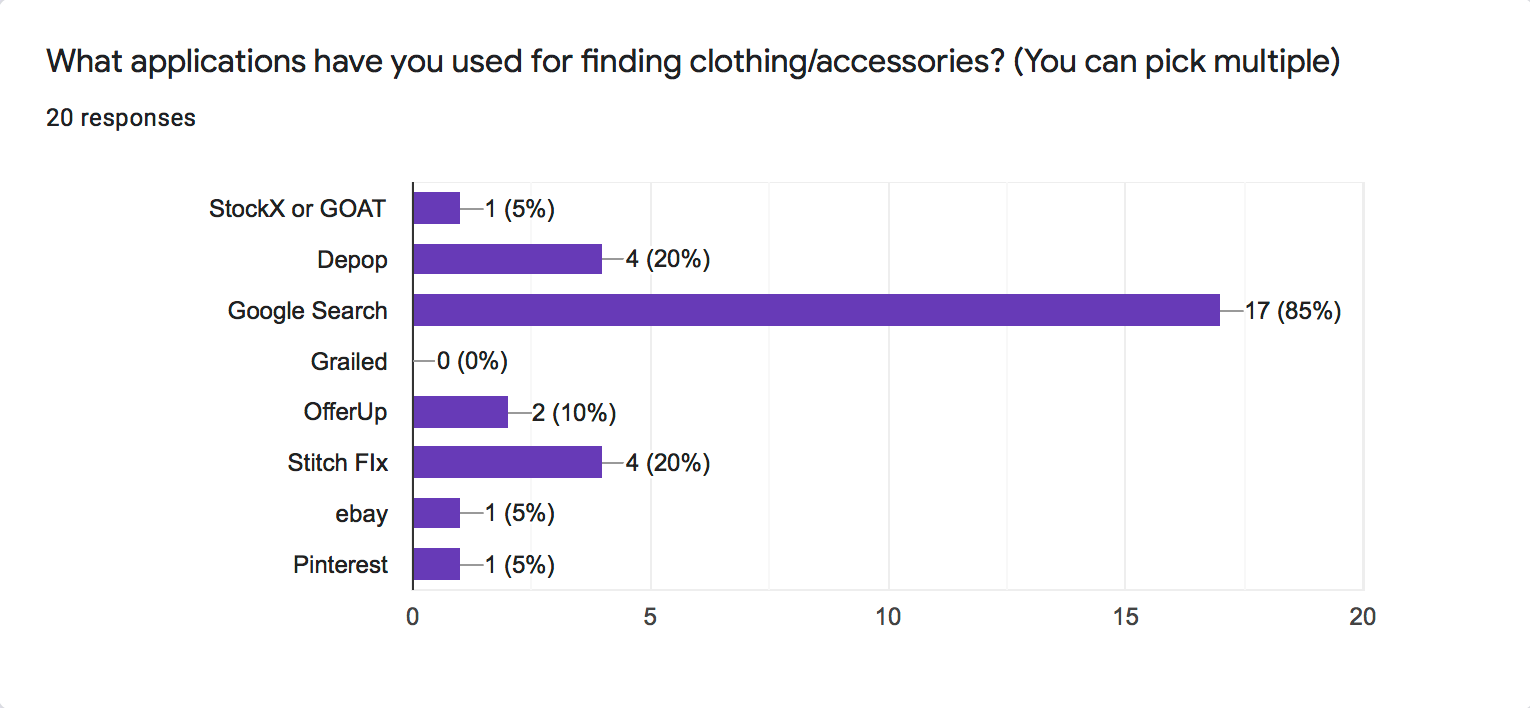Click the Depop bar in chart
Image resolution: width=1530 pixels, height=708 pixels.
pyautogui.click(x=507, y=259)
